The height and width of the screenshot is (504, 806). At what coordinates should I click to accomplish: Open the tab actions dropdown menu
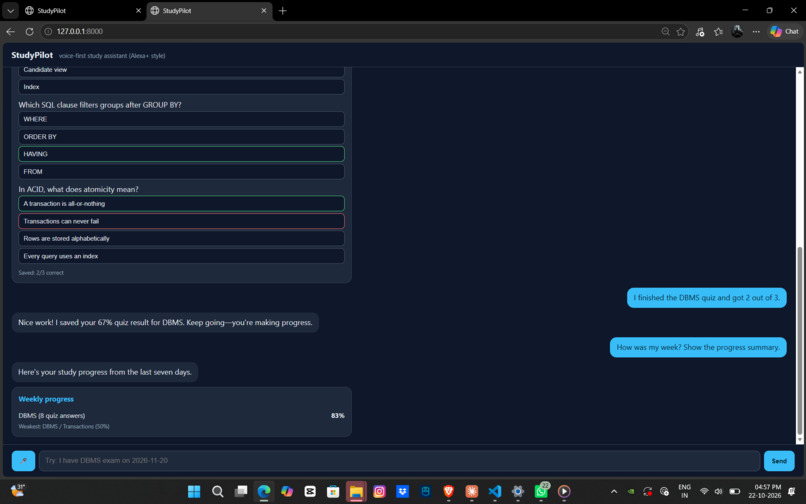(x=10, y=10)
